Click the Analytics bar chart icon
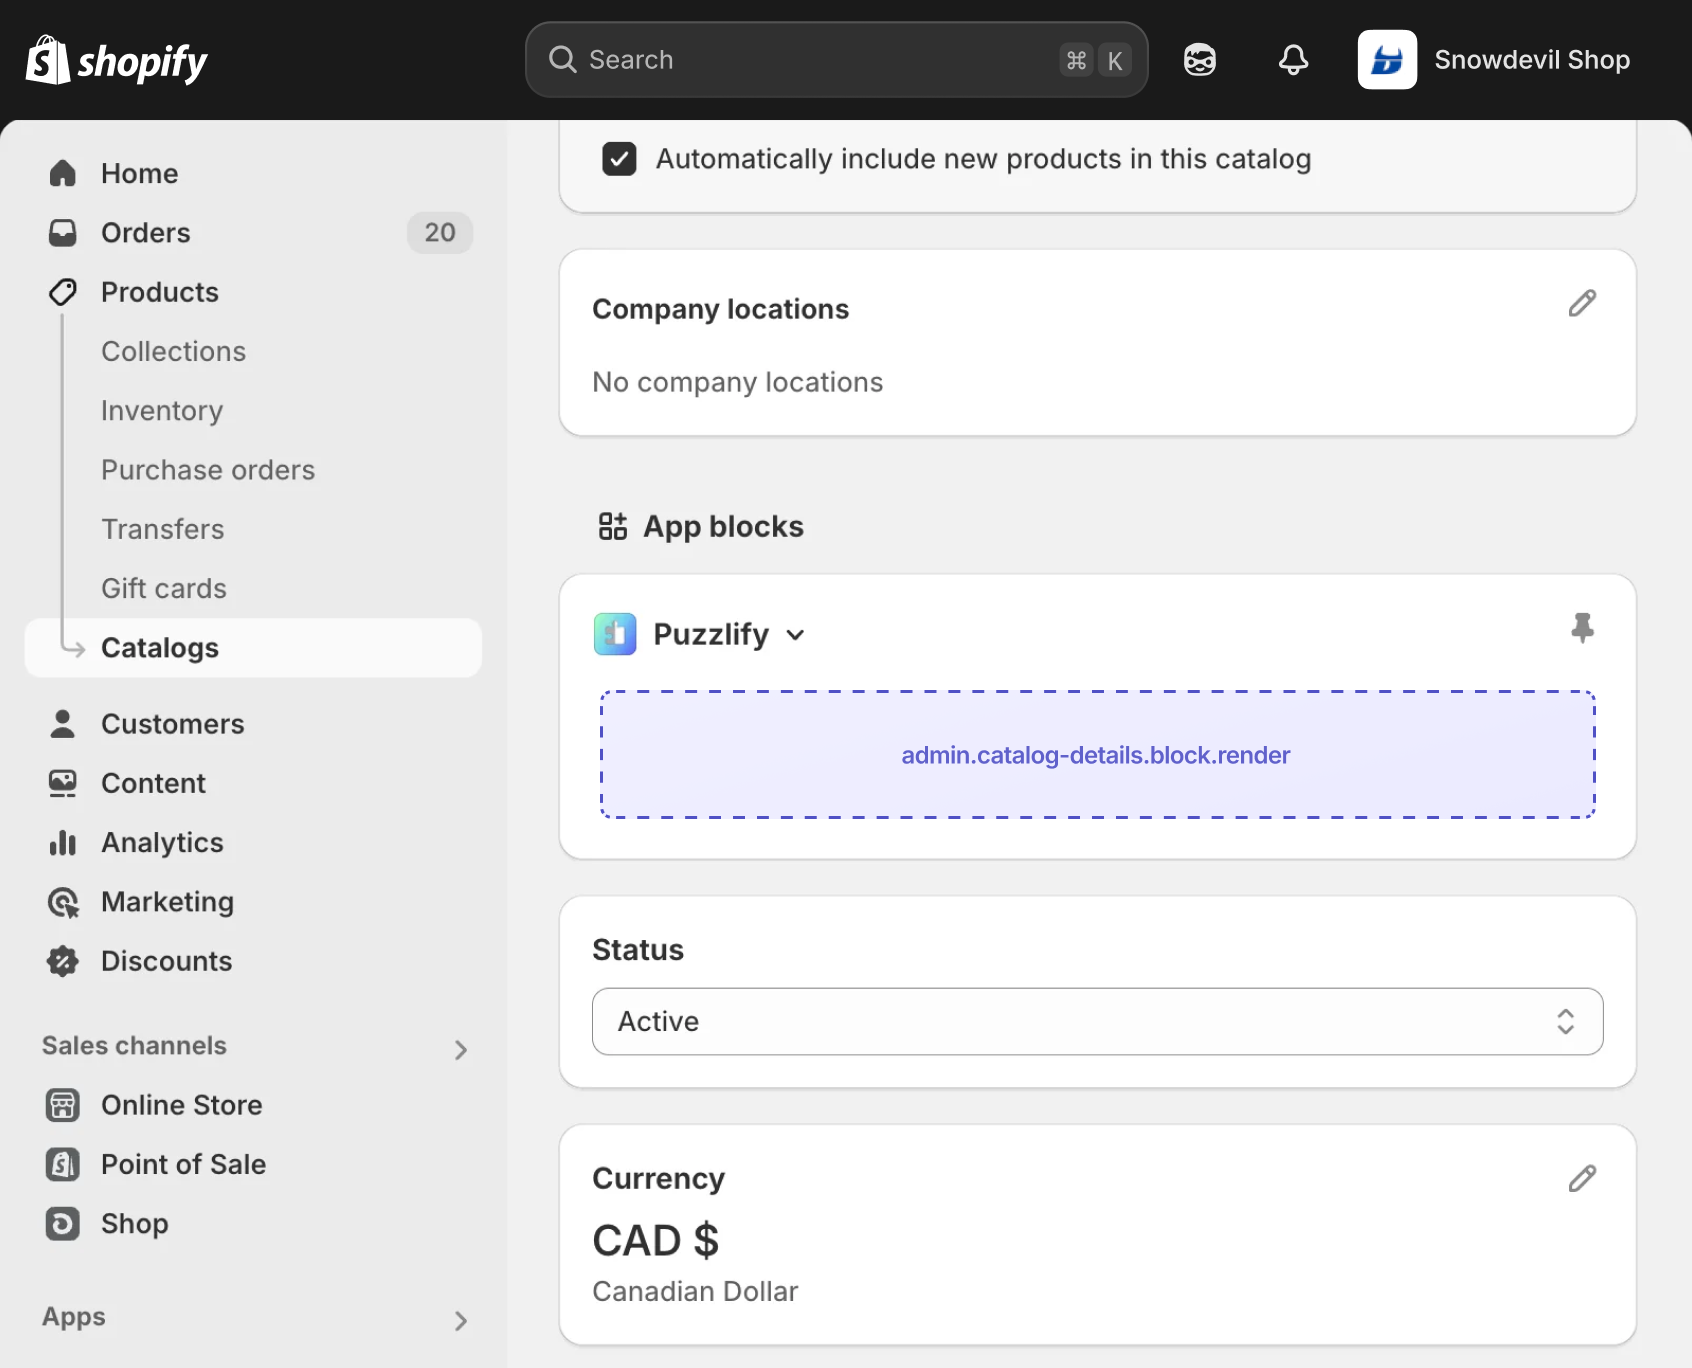1692x1368 pixels. click(x=63, y=843)
